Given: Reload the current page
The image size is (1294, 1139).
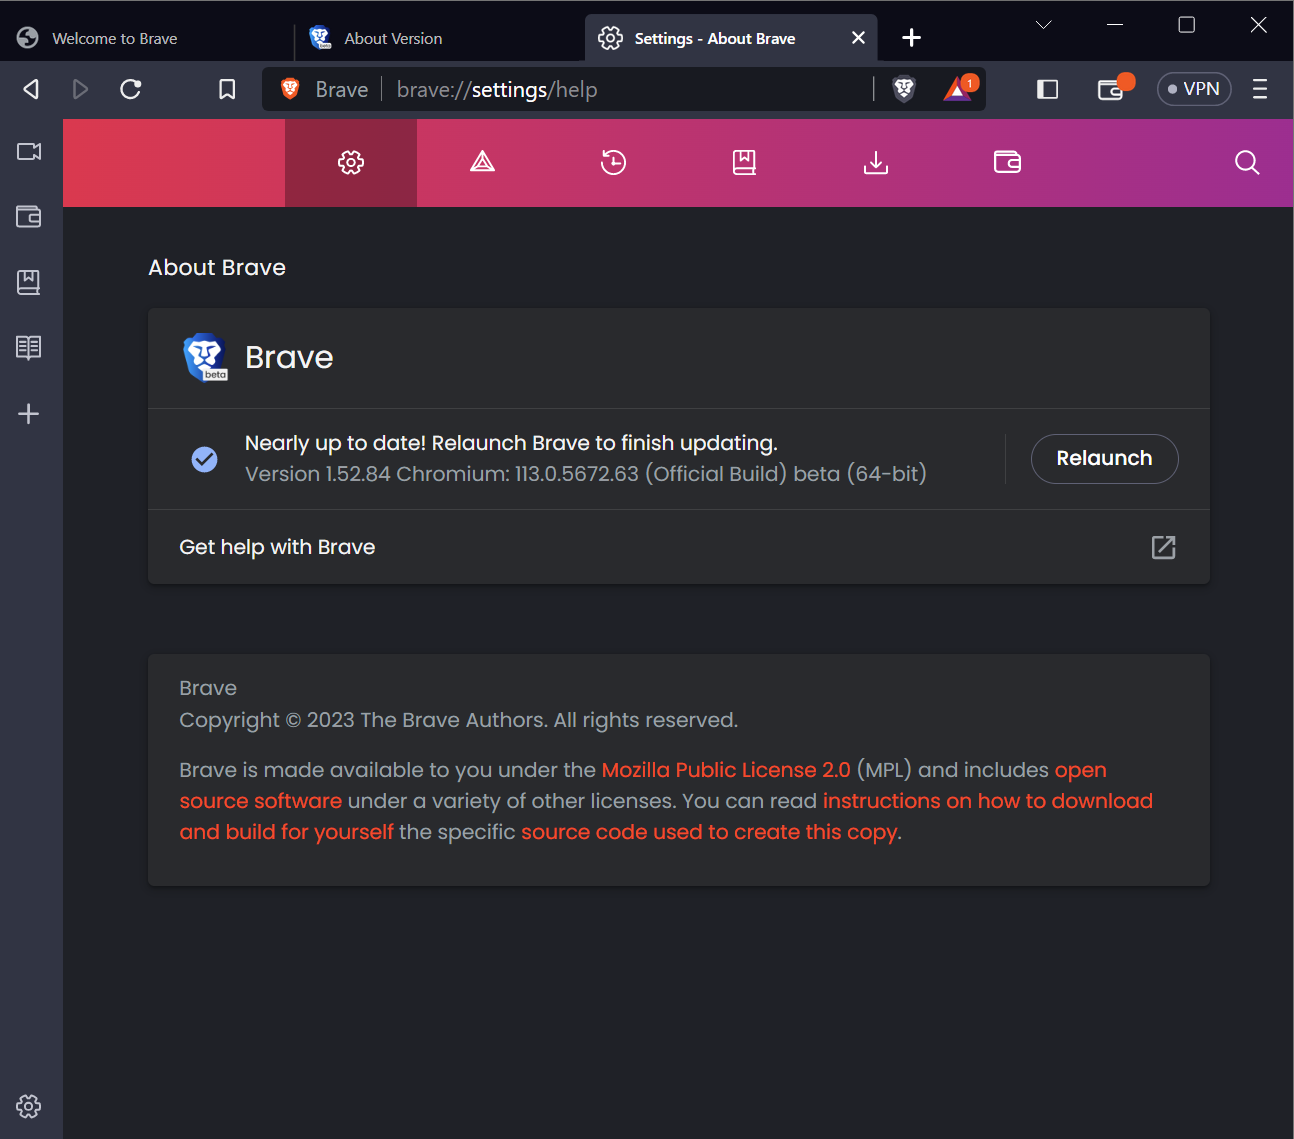Looking at the screenshot, I should [131, 89].
